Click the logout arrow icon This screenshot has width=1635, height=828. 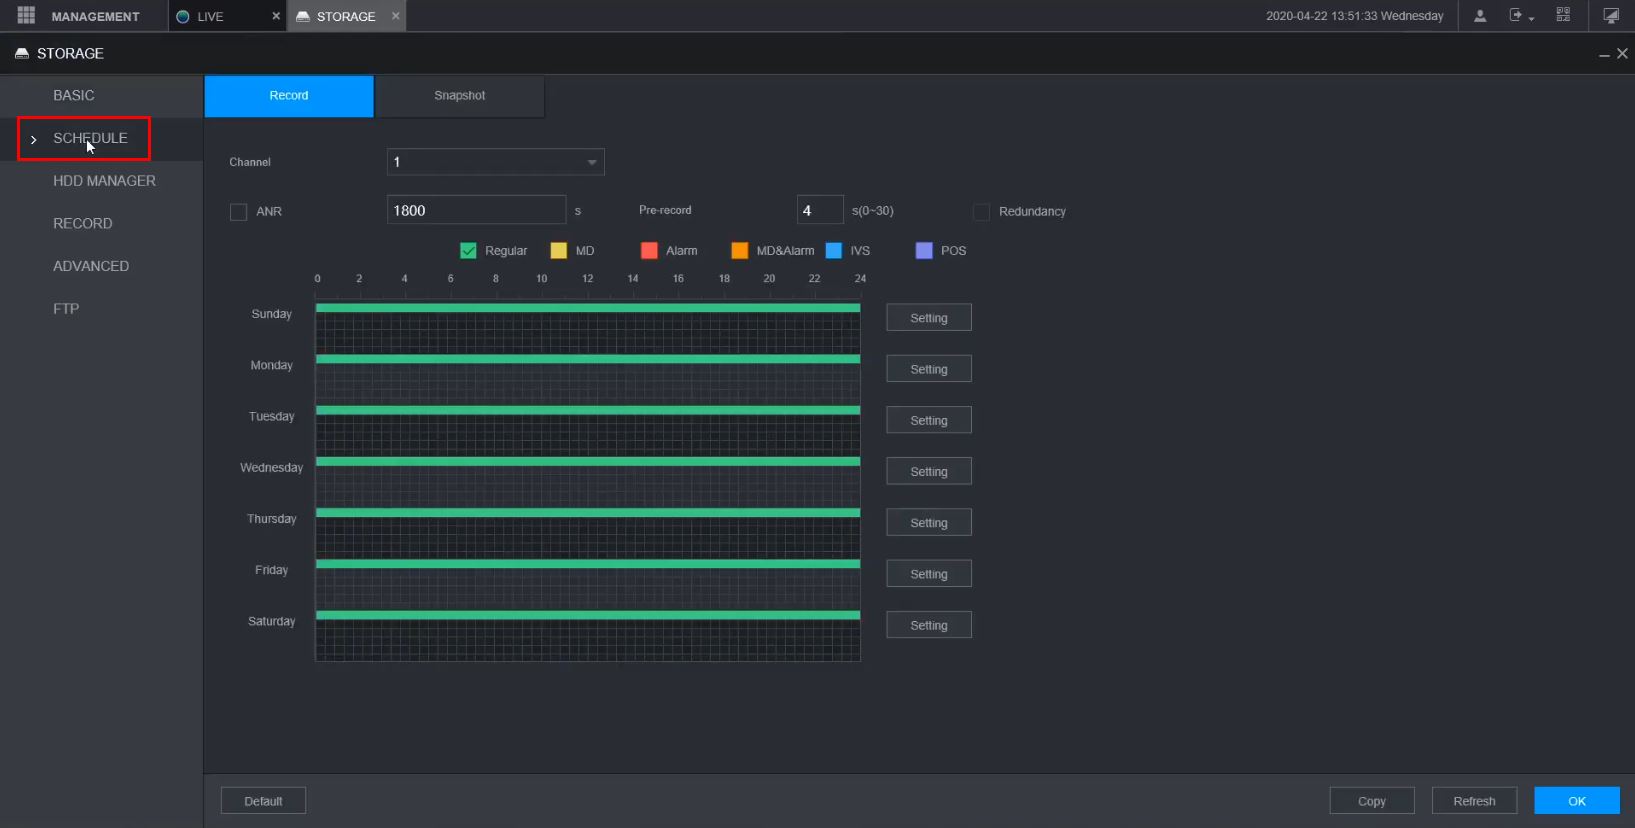point(1516,16)
